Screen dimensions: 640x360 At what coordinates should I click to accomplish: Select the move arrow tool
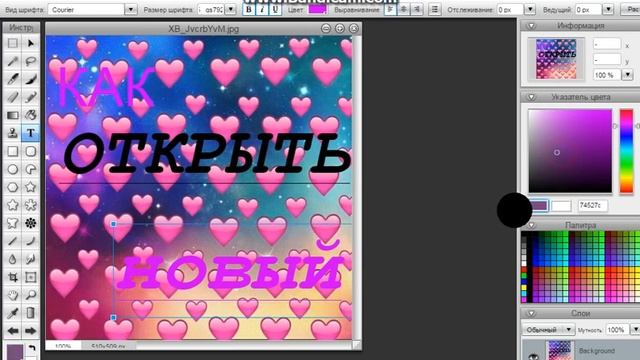pos(31,43)
